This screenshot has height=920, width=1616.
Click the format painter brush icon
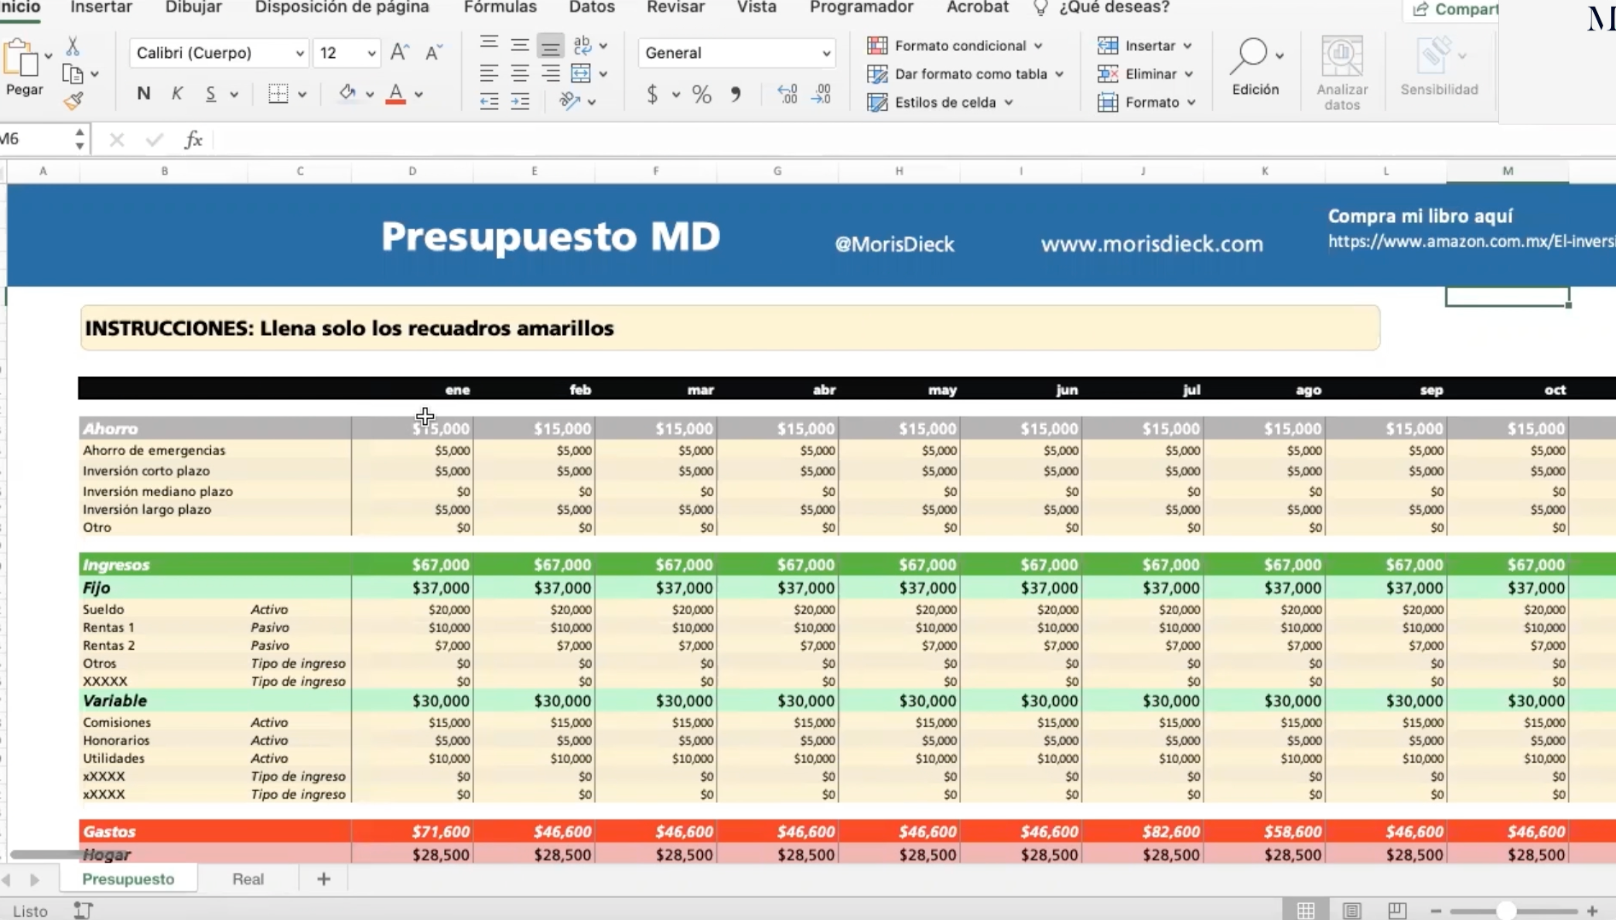pyautogui.click(x=73, y=100)
